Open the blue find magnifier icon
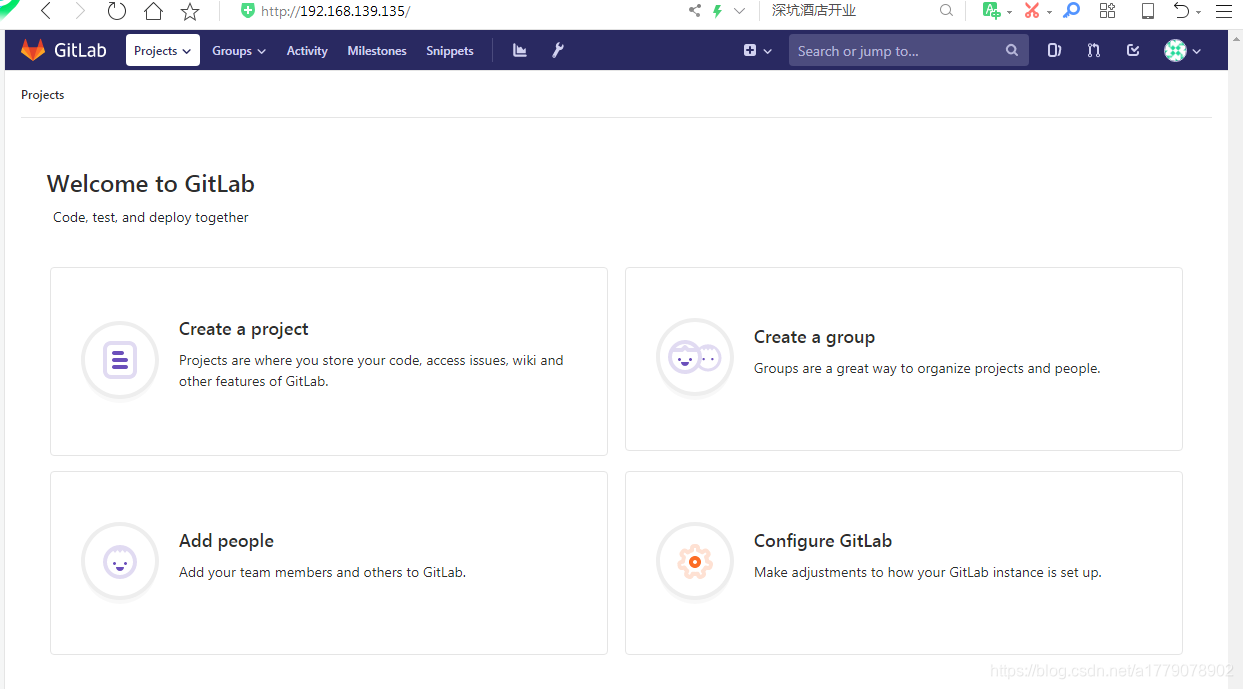The height and width of the screenshot is (689, 1243). coord(1071,11)
